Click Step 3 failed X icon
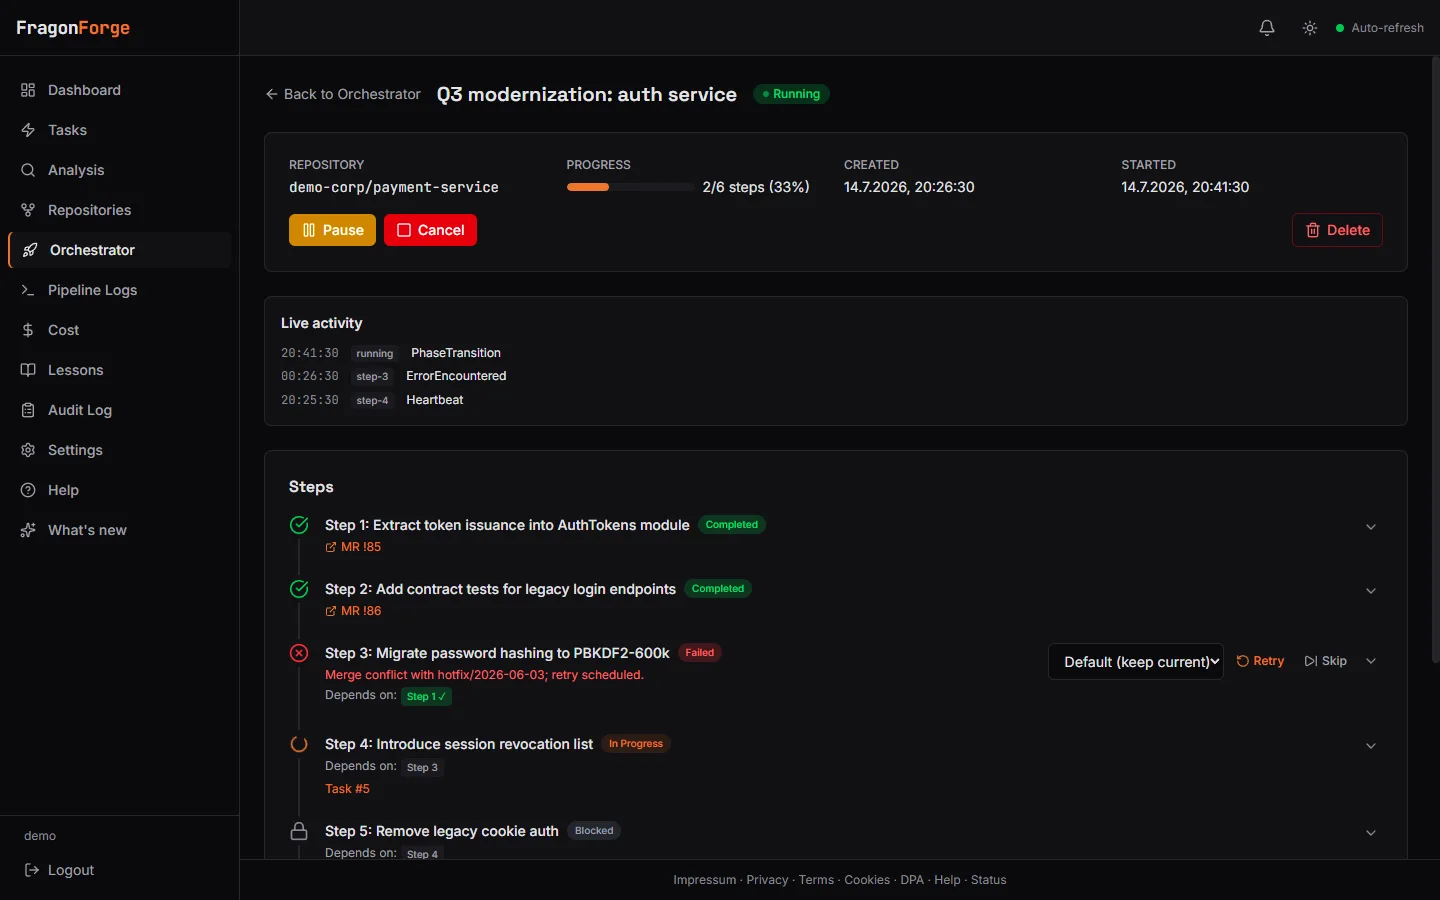The image size is (1440, 900). pos(299,653)
